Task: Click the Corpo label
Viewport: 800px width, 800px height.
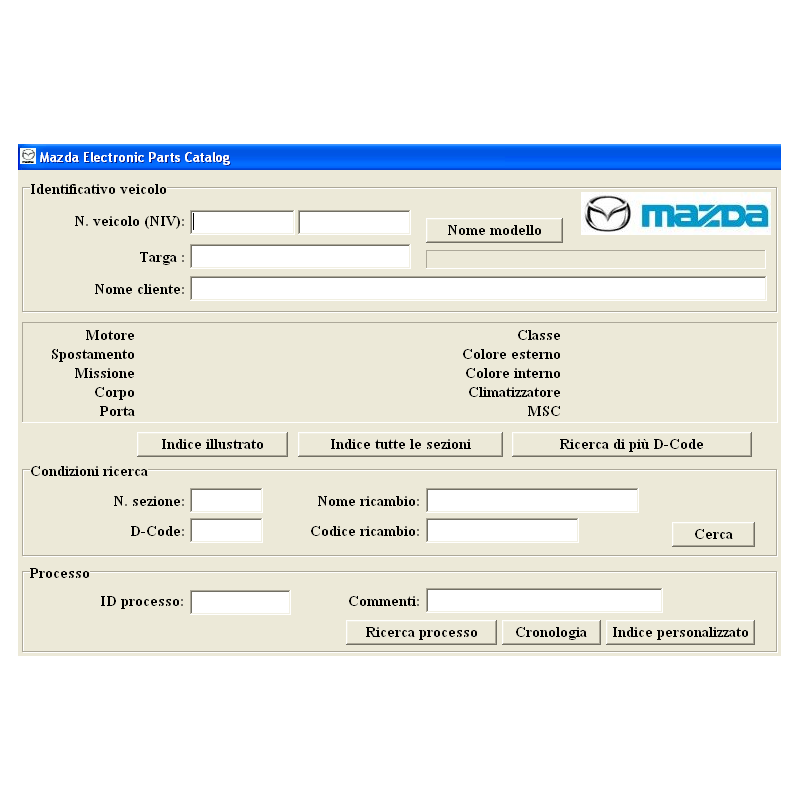Action: point(114,392)
